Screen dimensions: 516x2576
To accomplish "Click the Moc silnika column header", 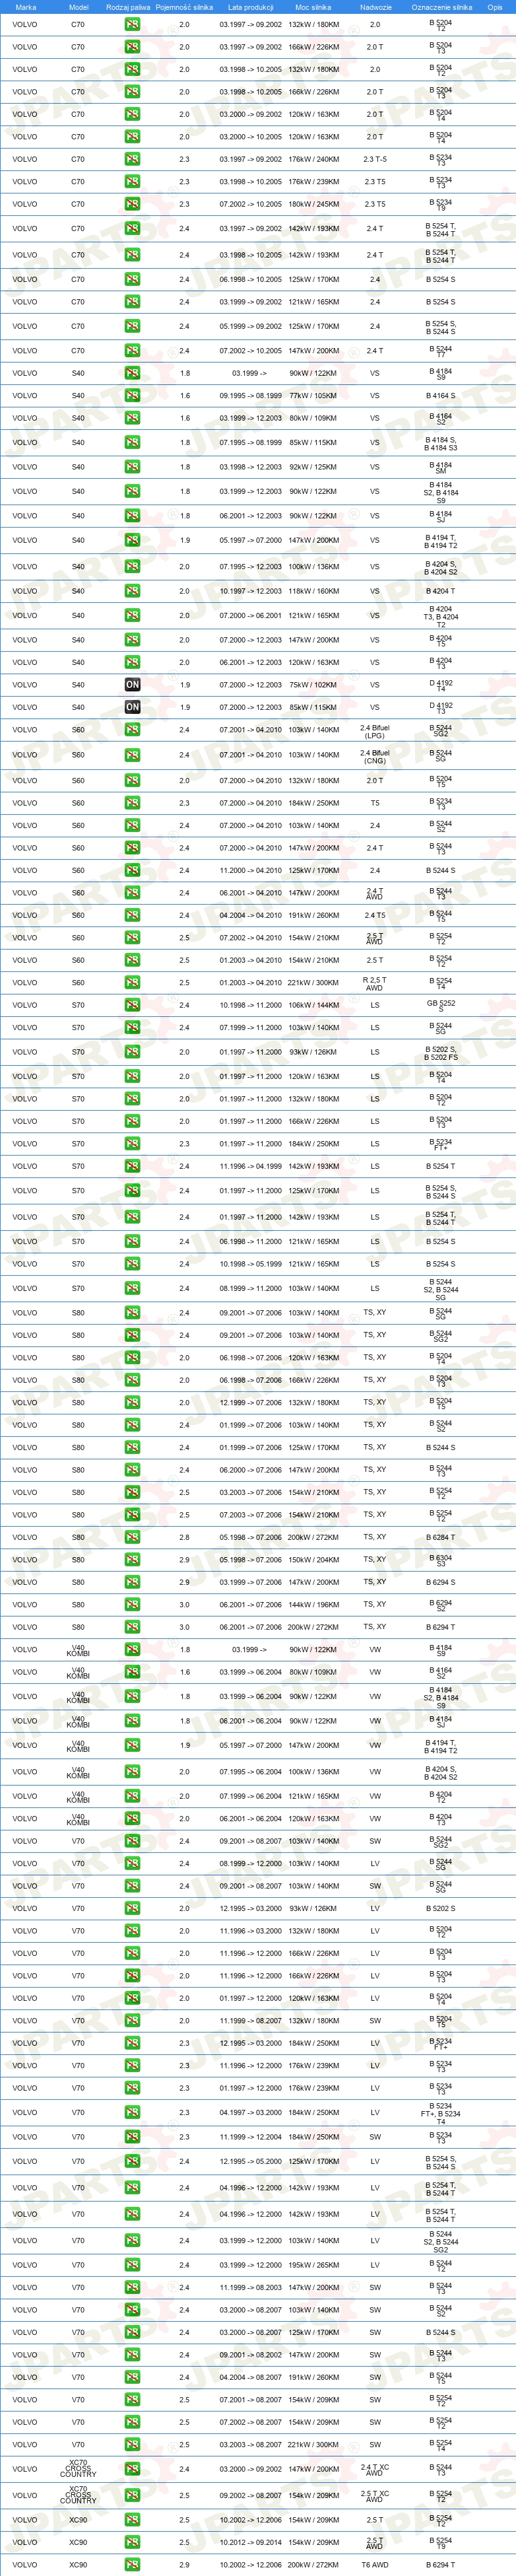I will pos(313,7).
